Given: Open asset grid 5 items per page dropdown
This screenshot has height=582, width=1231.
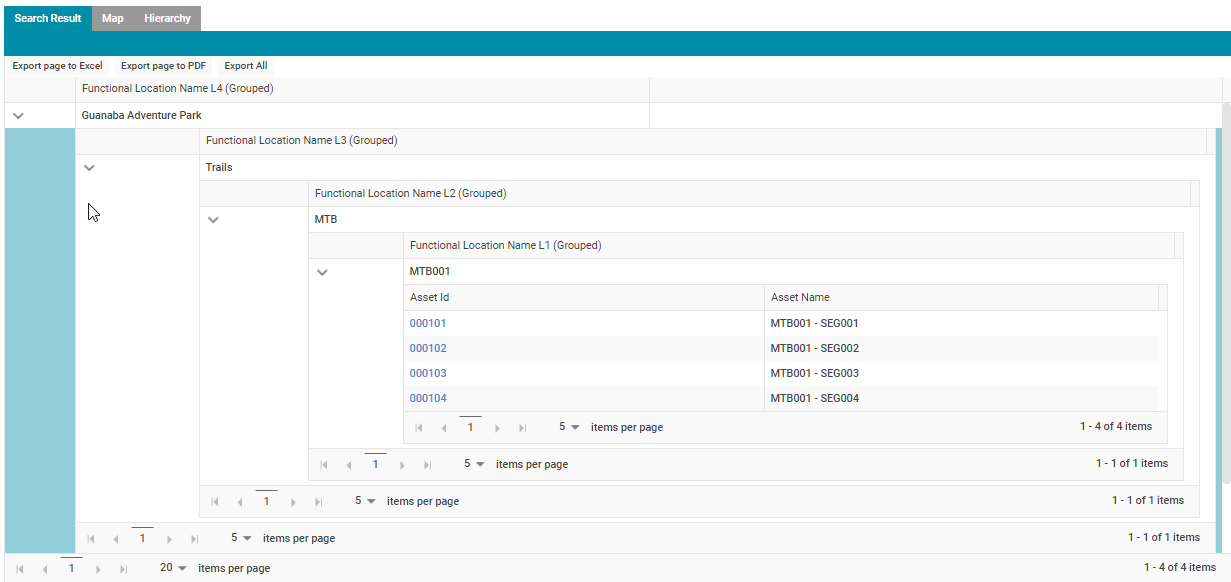Looking at the screenshot, I should (568, 427).
